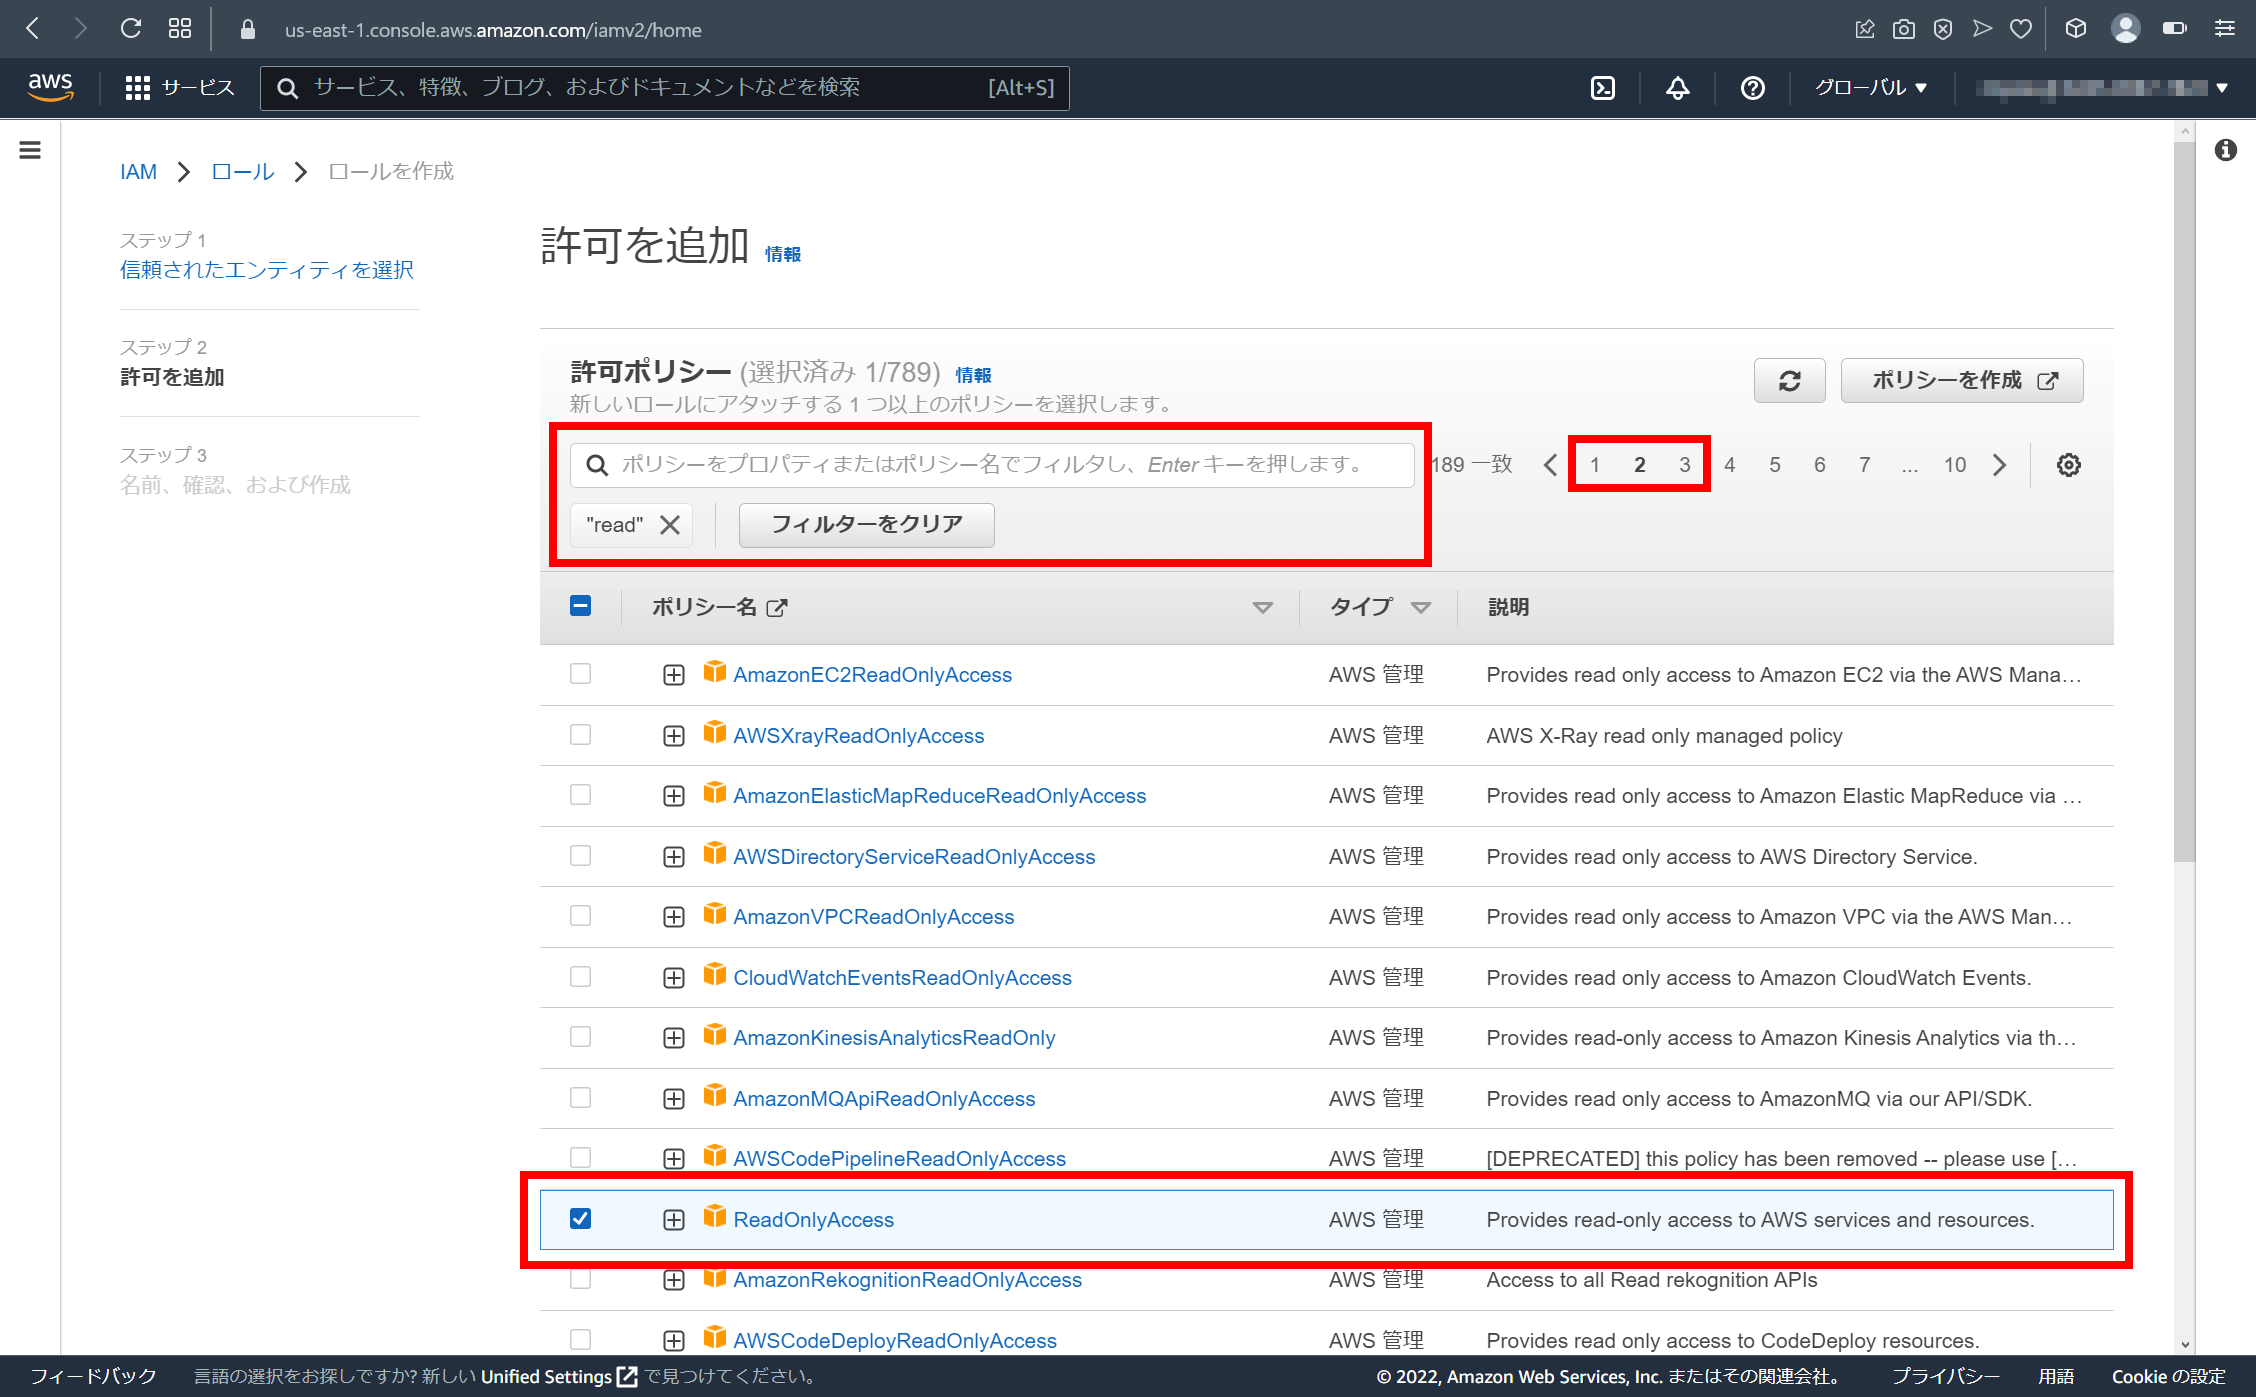Go to policy page 4
Image resolution: width=2256 pixels, height=1397 pixels.
tap(1730, 465)
